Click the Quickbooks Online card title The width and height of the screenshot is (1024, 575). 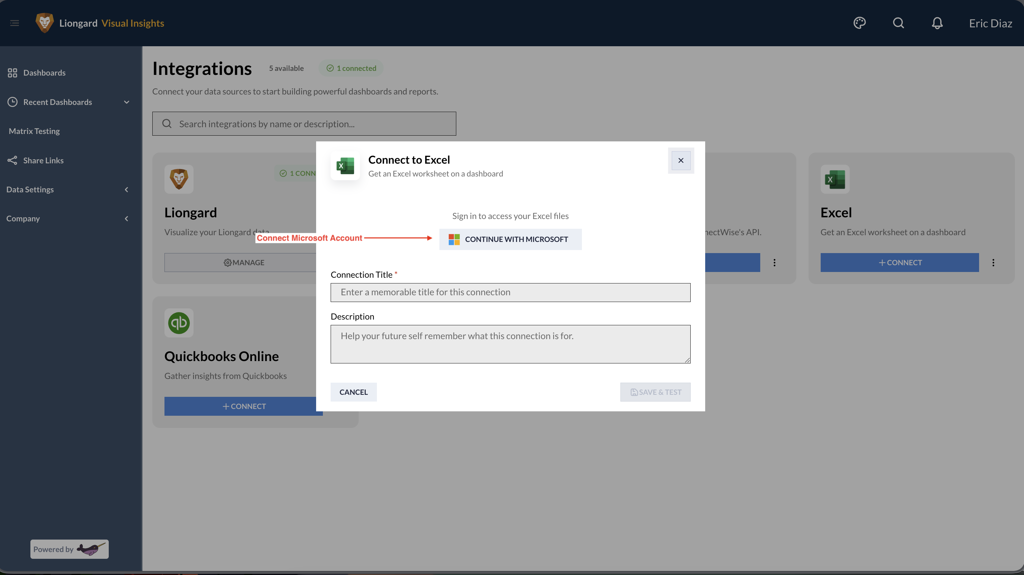click(221, 356)
